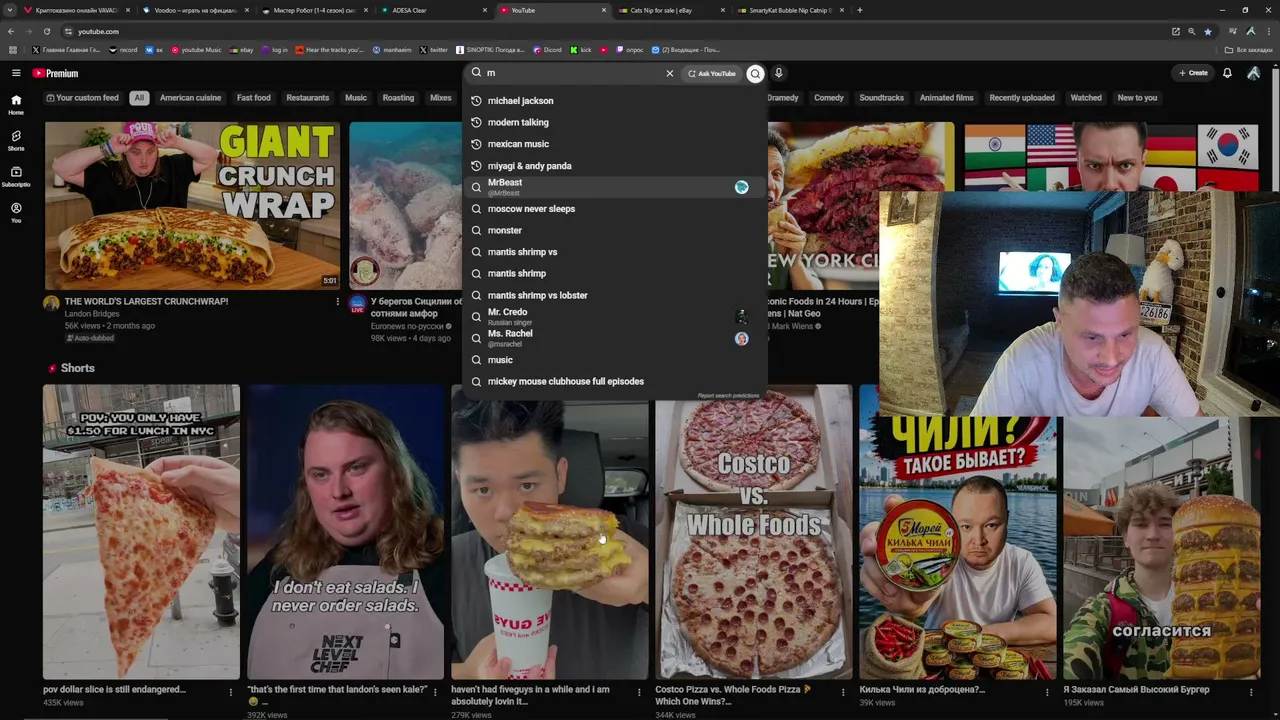Click the Ask YouTube button

click(x=712, y=73)
